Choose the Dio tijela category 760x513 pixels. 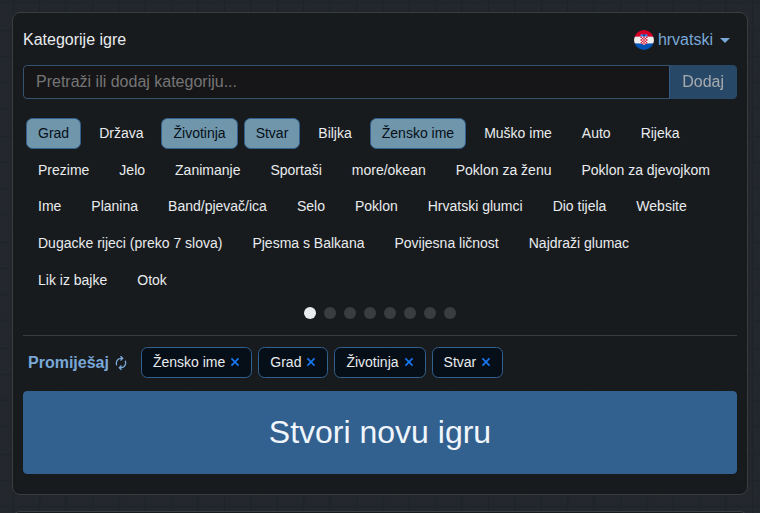pos(579,207)
